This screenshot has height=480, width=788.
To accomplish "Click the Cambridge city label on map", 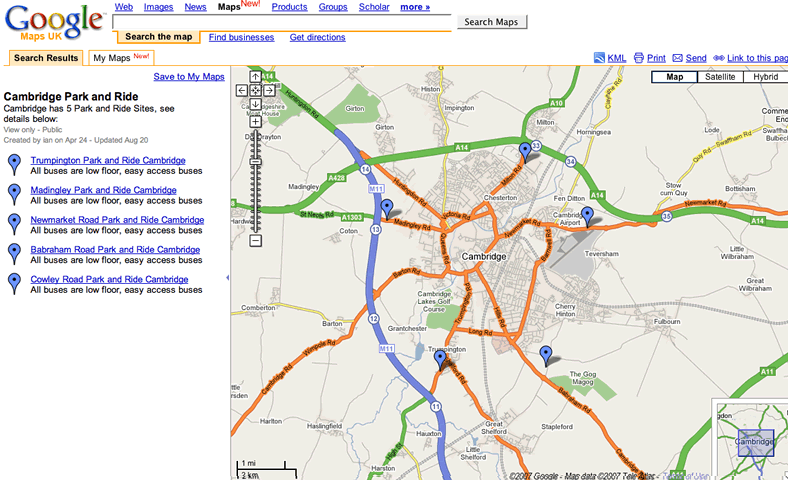I will pos(483,256).
